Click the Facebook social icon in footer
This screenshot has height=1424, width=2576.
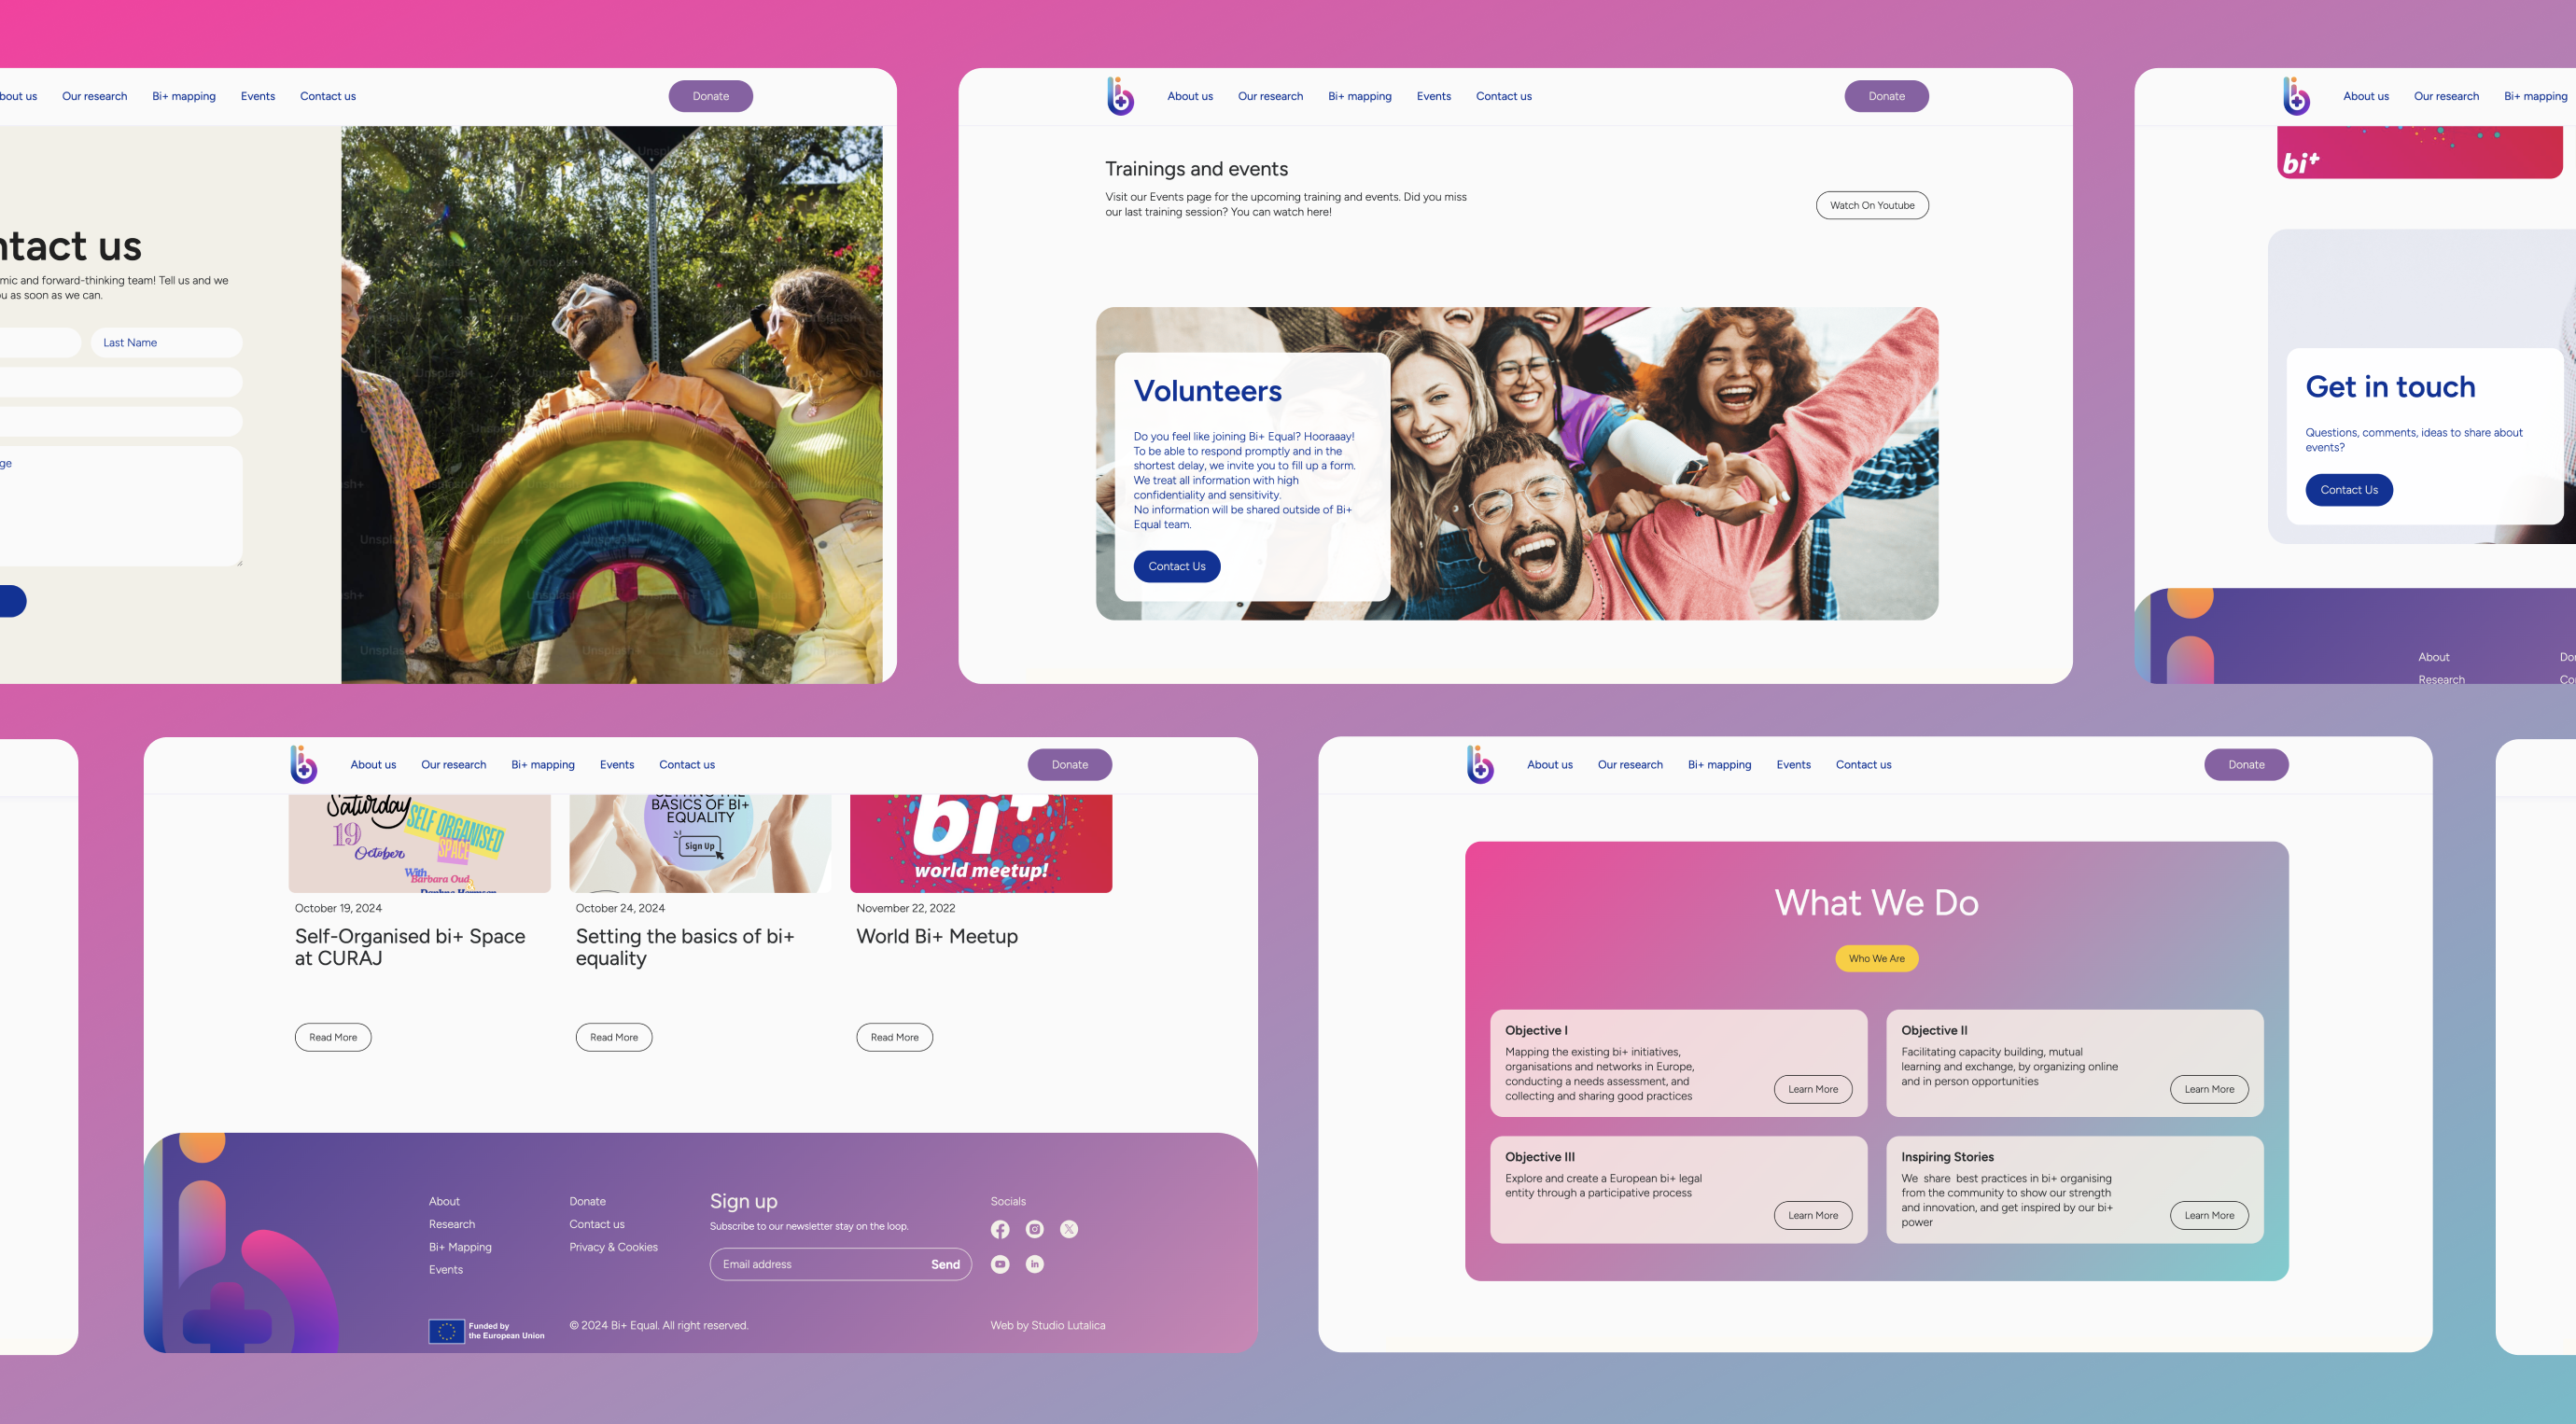point(1000,1229)
